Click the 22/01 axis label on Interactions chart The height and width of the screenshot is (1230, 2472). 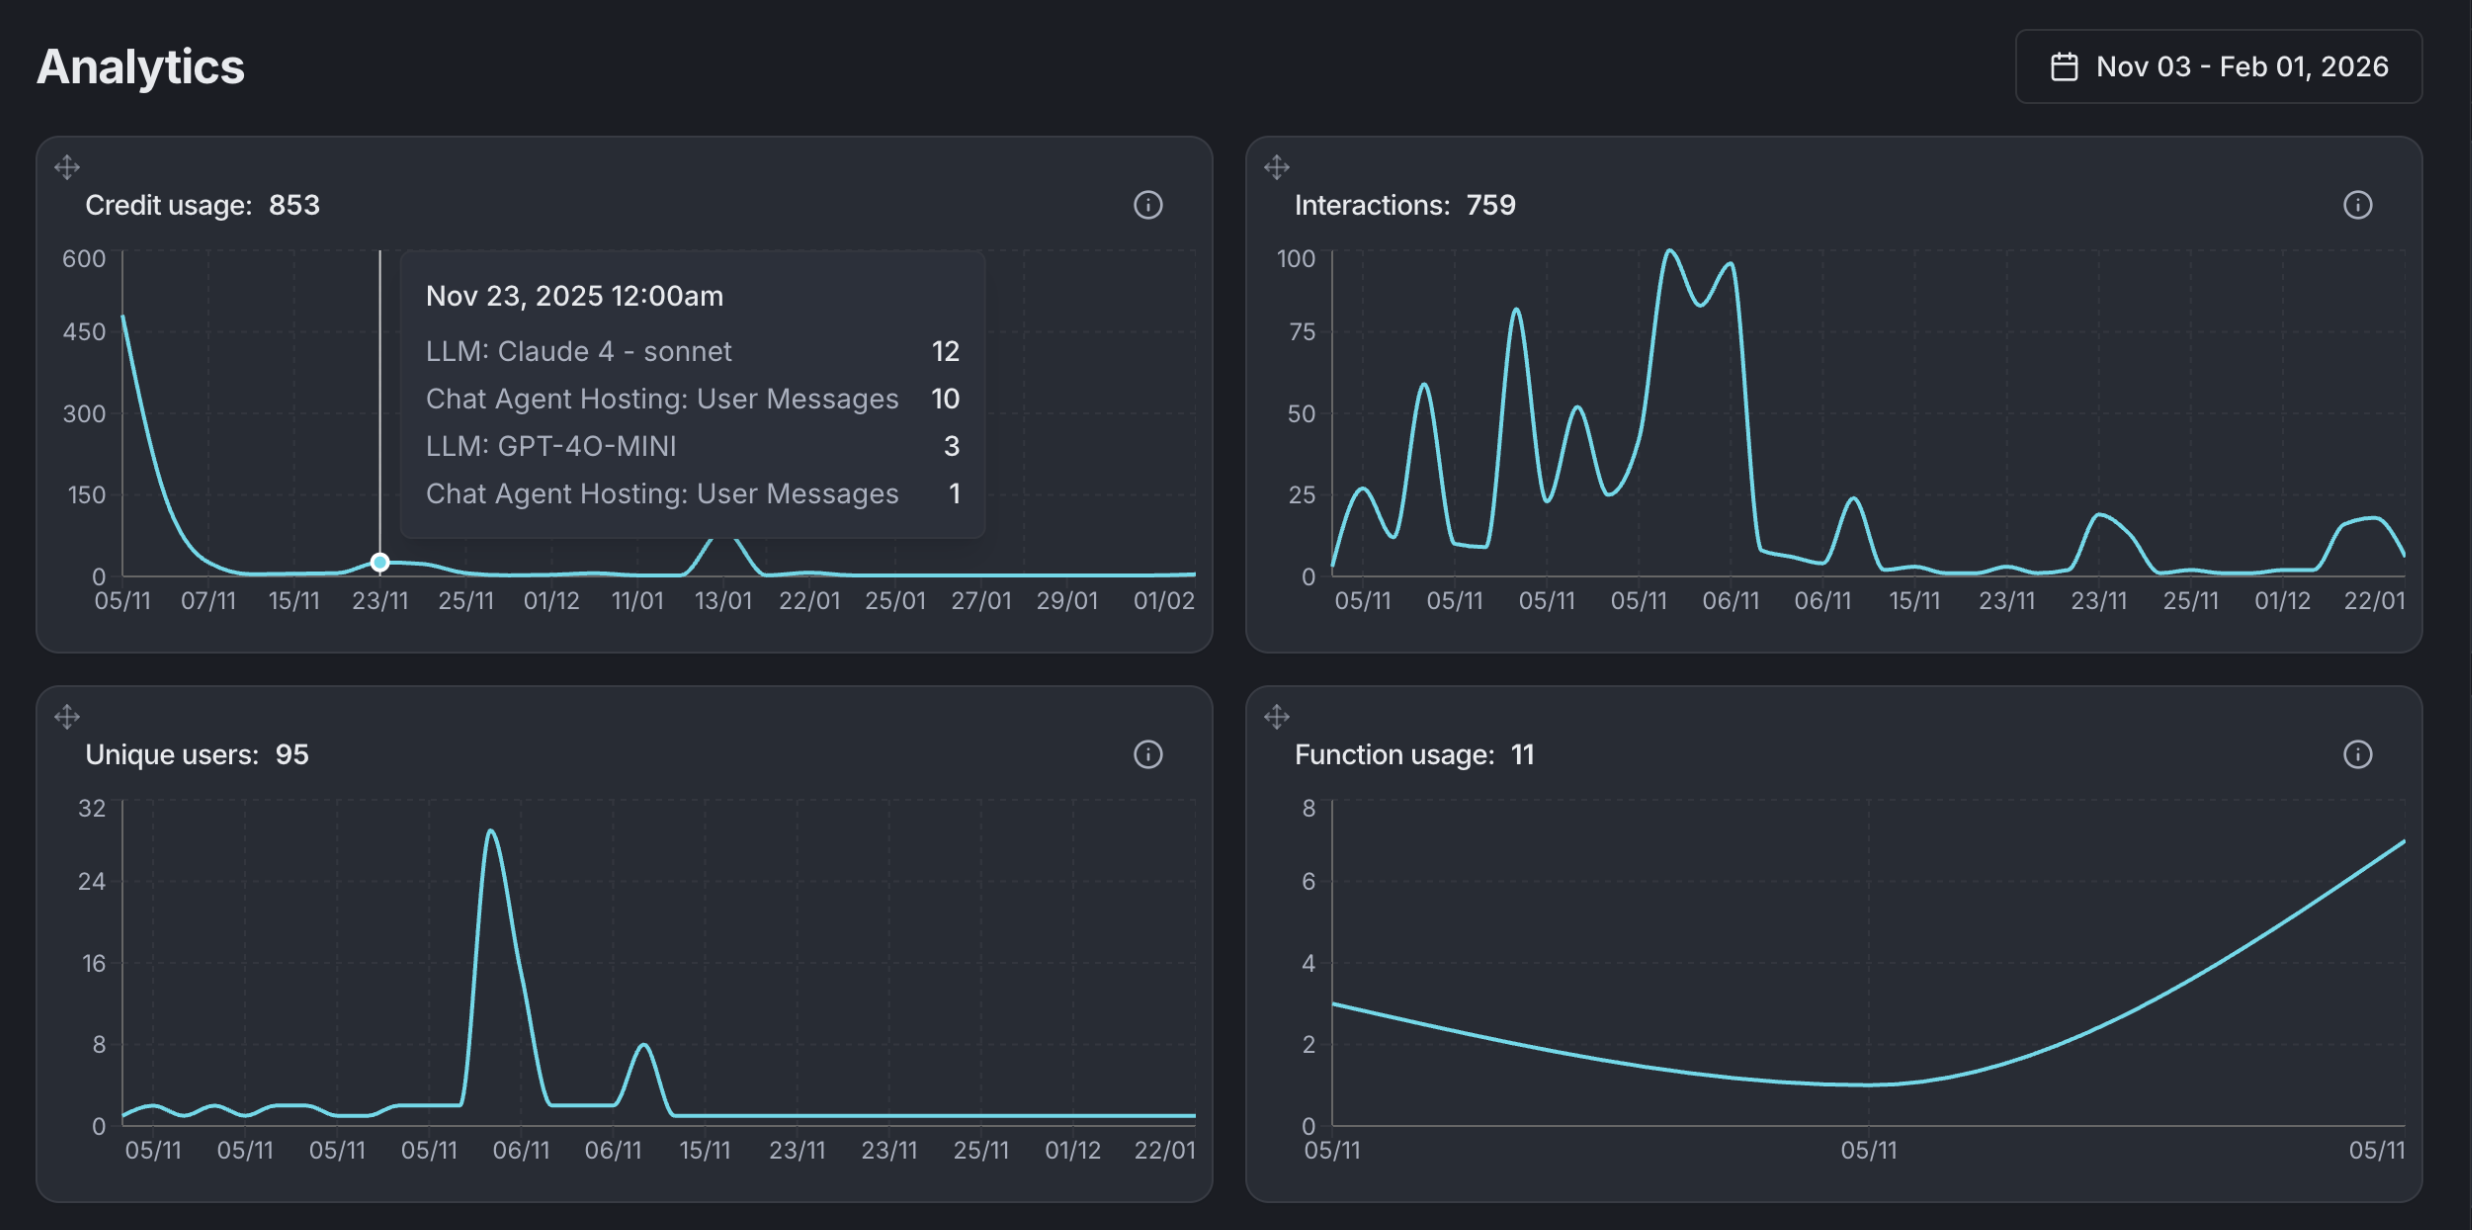point(2377,600)
